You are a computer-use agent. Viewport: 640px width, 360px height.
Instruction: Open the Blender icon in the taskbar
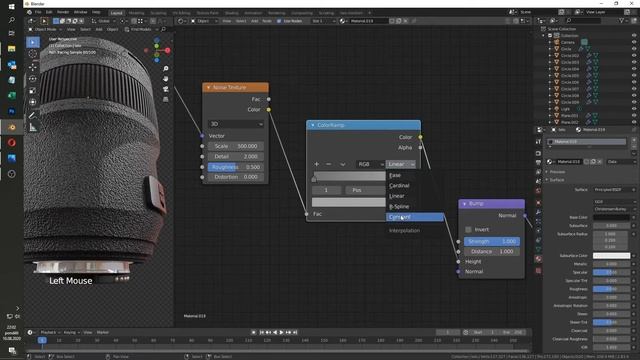coord(11,127)
